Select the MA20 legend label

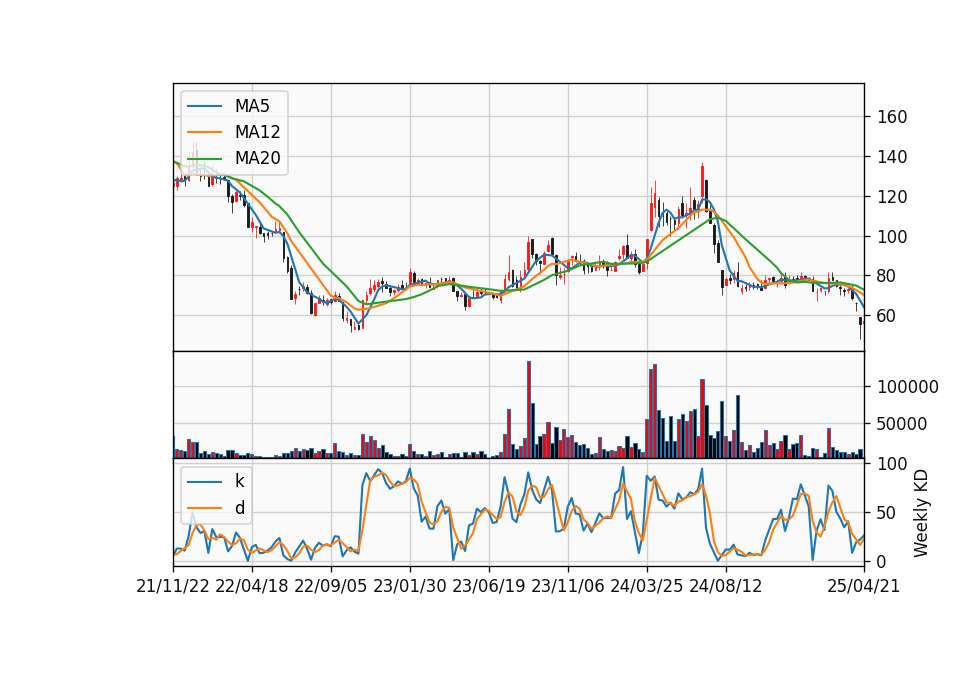coord(257,158)
